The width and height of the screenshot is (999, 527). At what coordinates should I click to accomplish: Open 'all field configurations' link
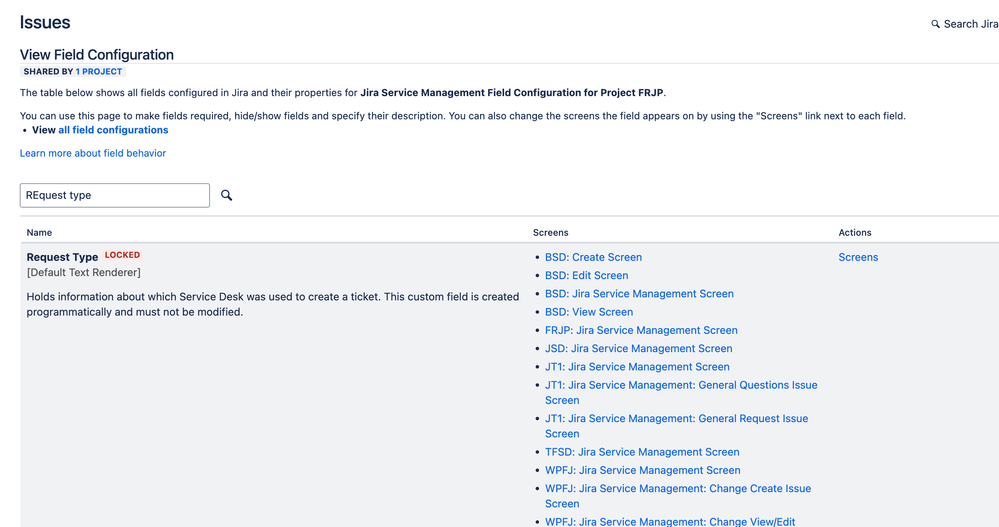[x=113, y=130]
